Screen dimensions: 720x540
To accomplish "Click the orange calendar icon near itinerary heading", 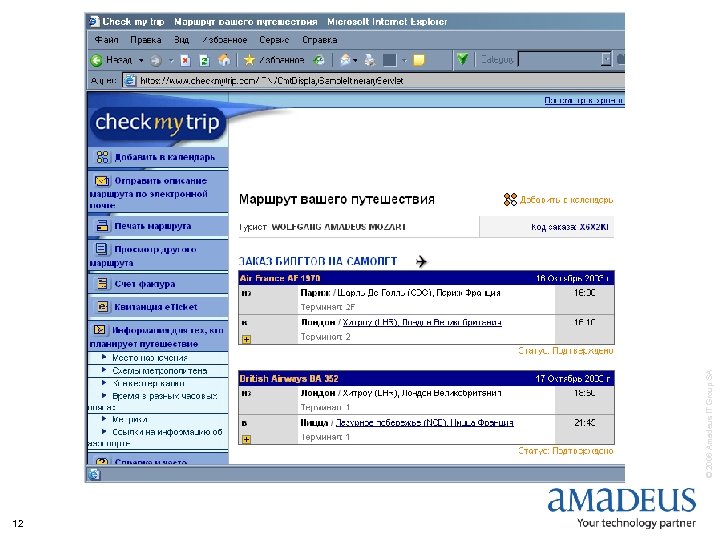I will pyautogui.click(x=510, y=199).
